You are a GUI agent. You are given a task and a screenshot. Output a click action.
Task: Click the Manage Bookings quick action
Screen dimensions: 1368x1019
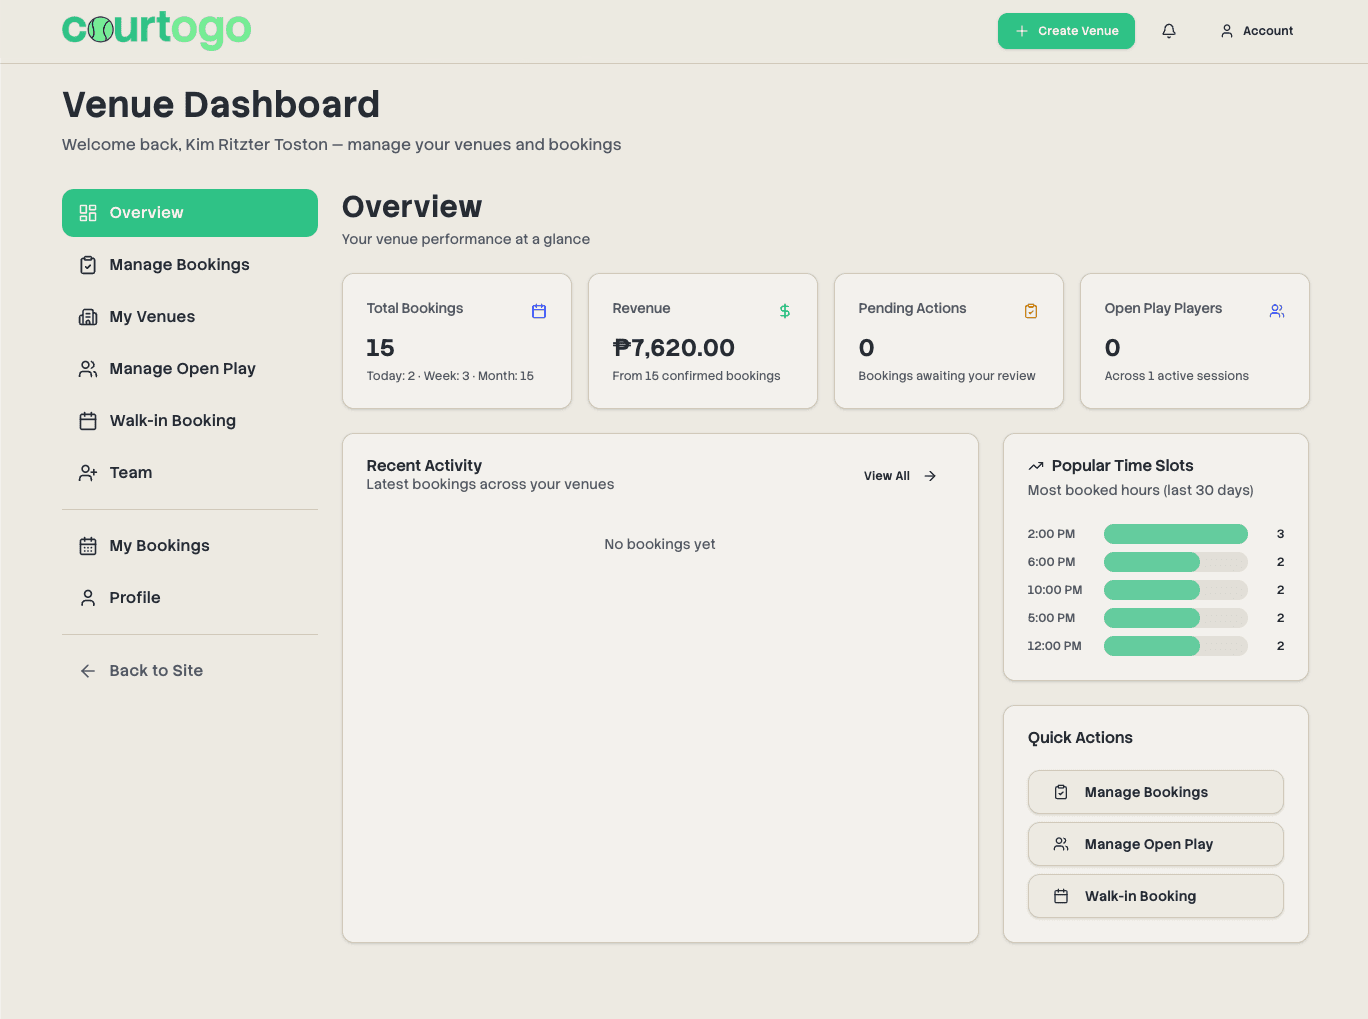coord(1155,792)
